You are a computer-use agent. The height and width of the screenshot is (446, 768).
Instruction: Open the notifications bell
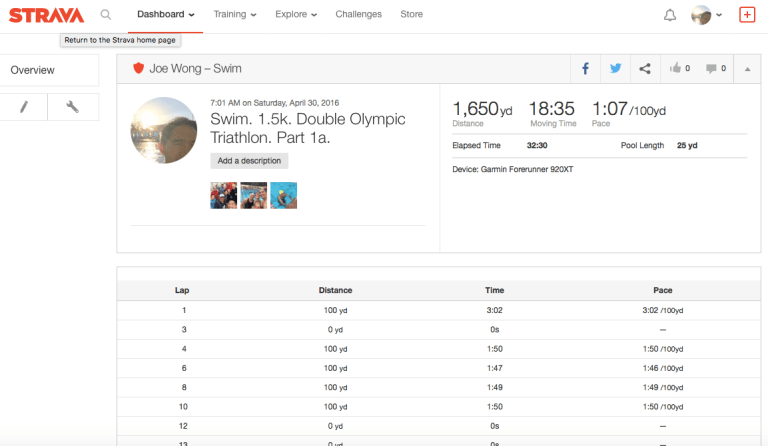(670, 15)
